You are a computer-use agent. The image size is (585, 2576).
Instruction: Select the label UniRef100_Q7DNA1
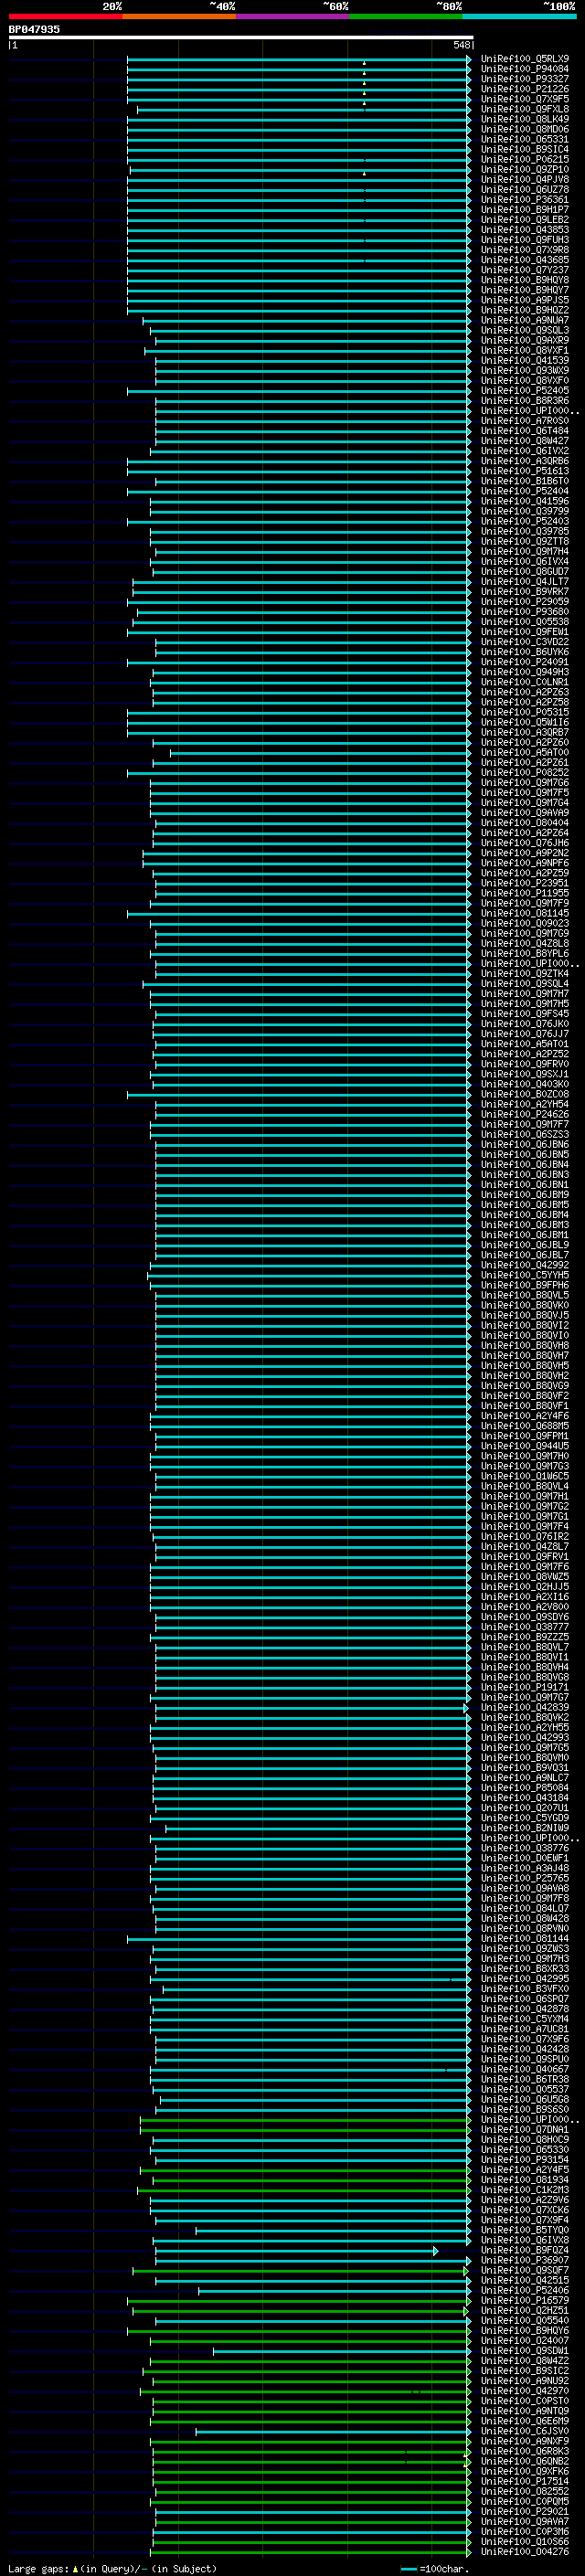524,2129
